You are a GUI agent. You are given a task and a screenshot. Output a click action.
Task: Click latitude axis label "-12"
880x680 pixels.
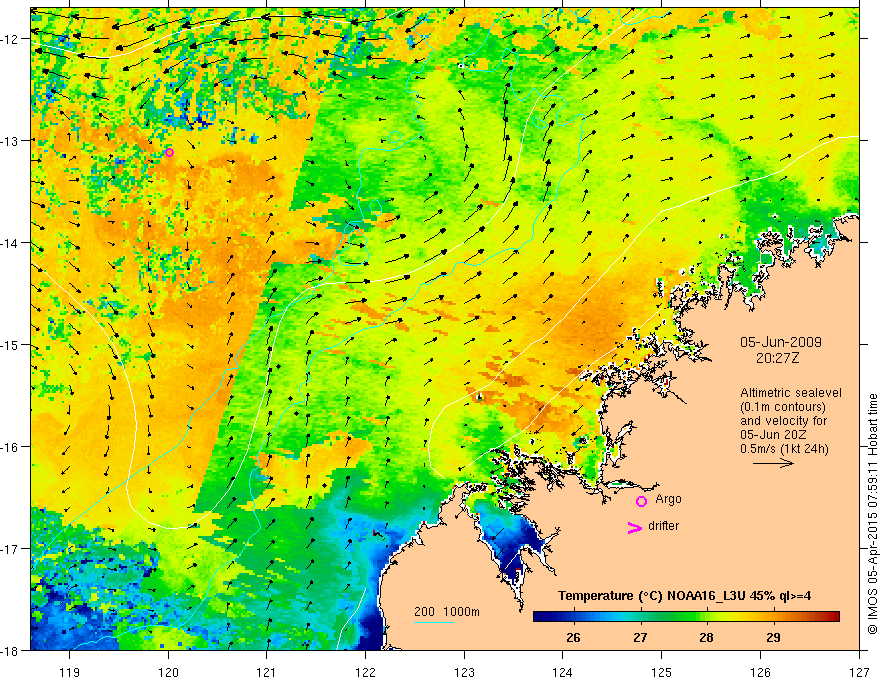coord(11,39)
